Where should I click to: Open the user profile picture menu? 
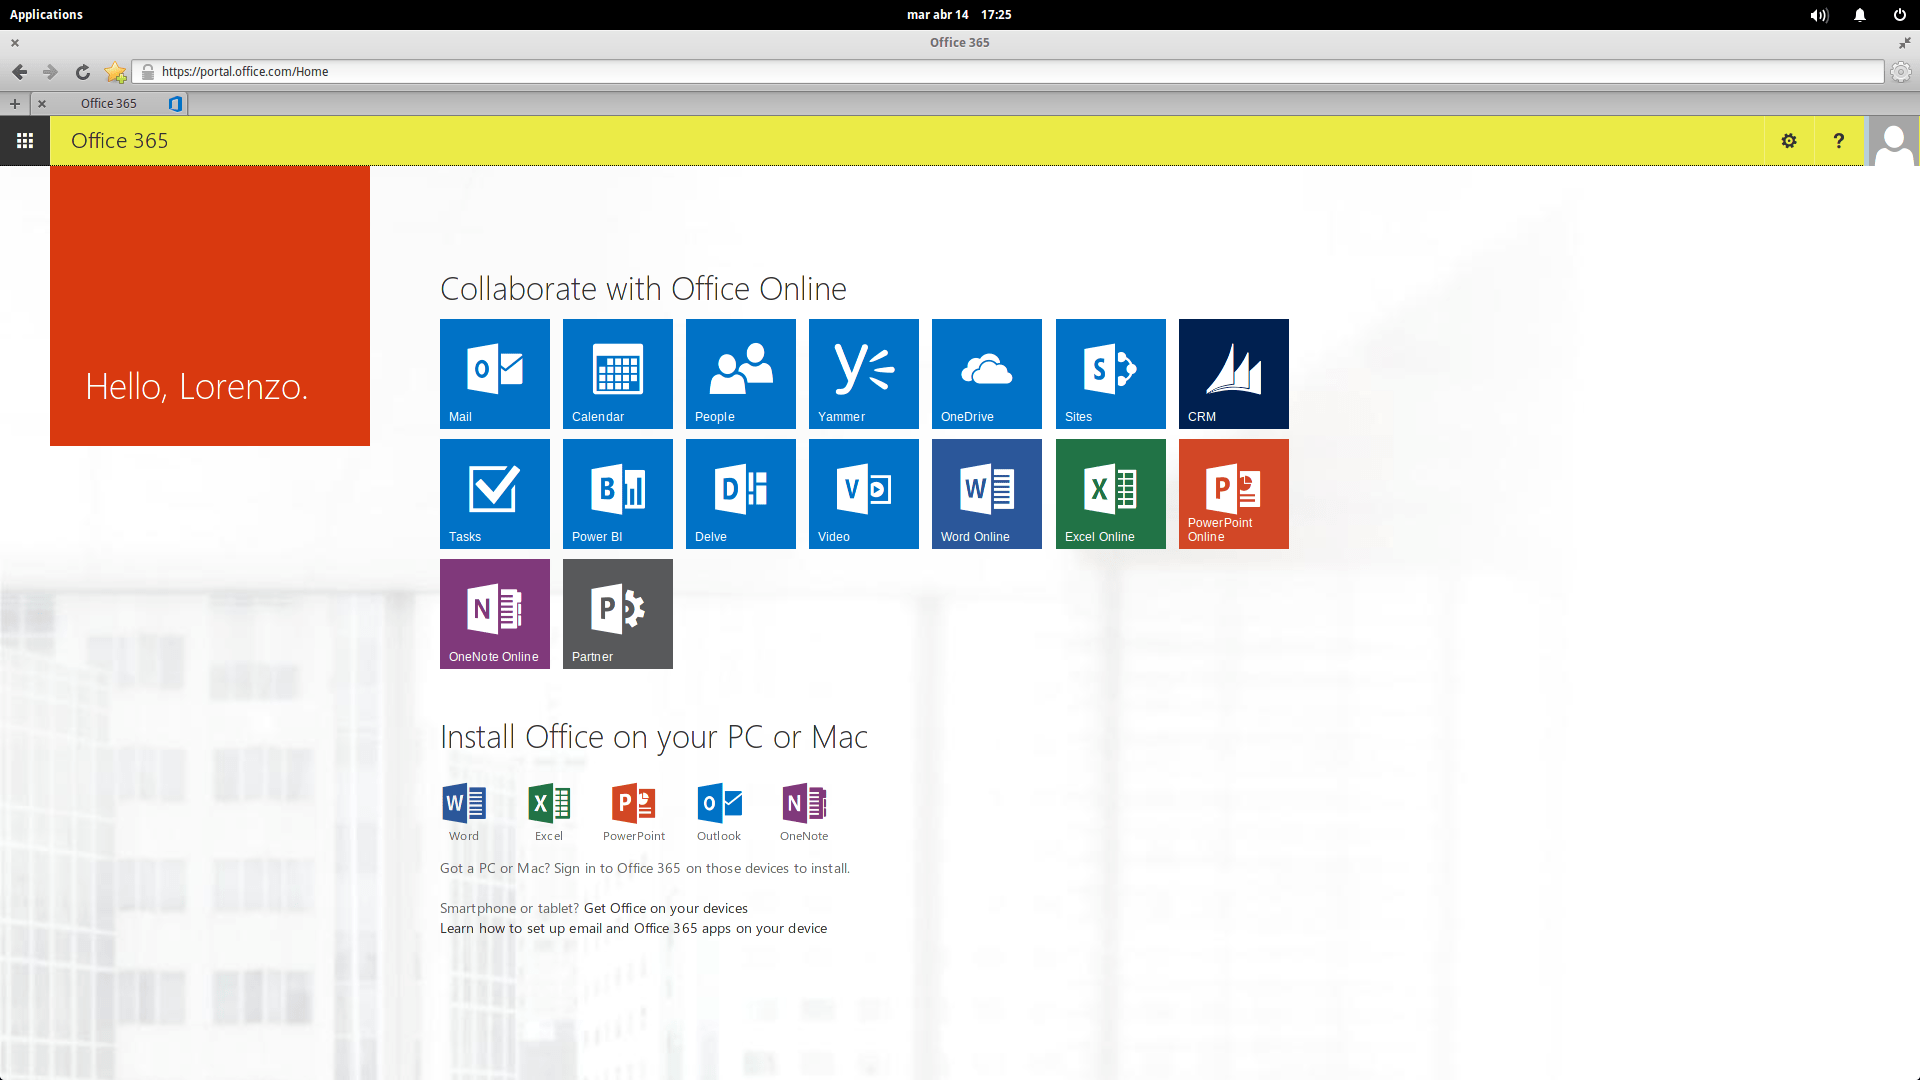[1894, 141]
